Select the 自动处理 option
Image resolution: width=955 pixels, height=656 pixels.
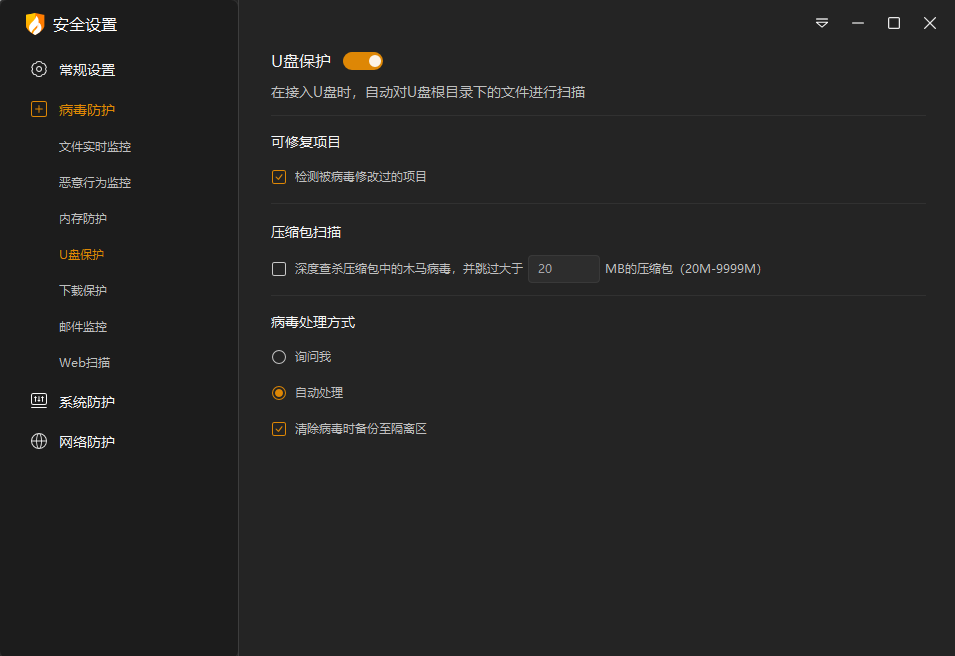(x=278, y=392)
